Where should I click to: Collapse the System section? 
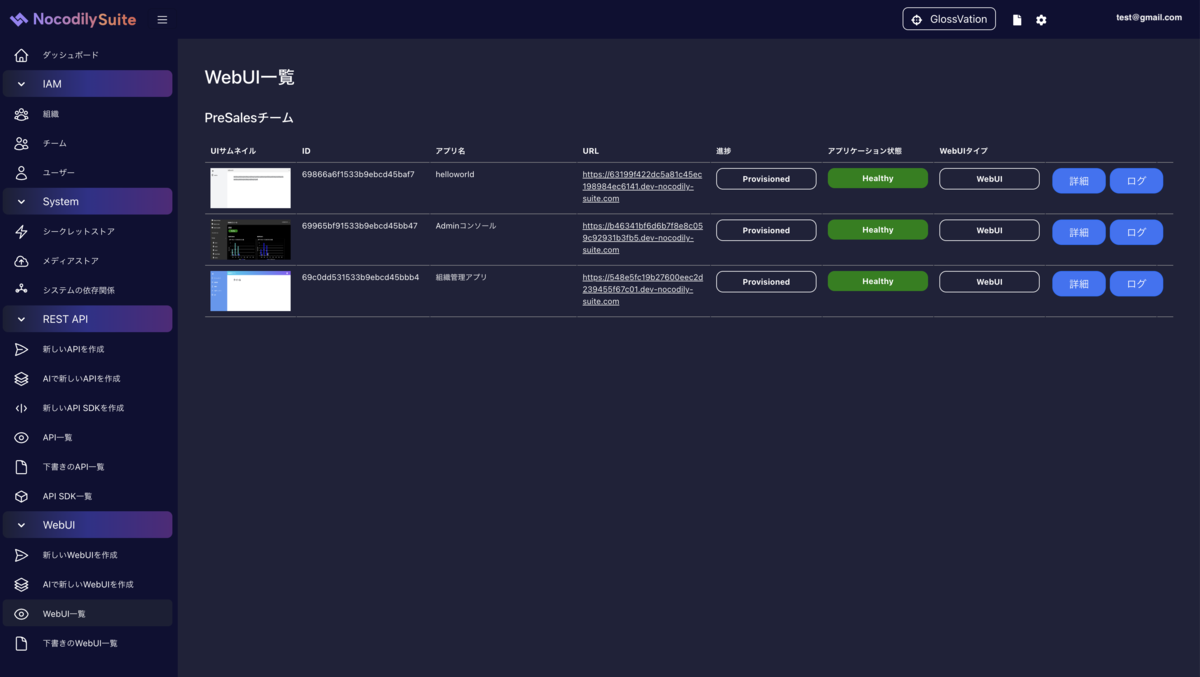coord(88,202)
